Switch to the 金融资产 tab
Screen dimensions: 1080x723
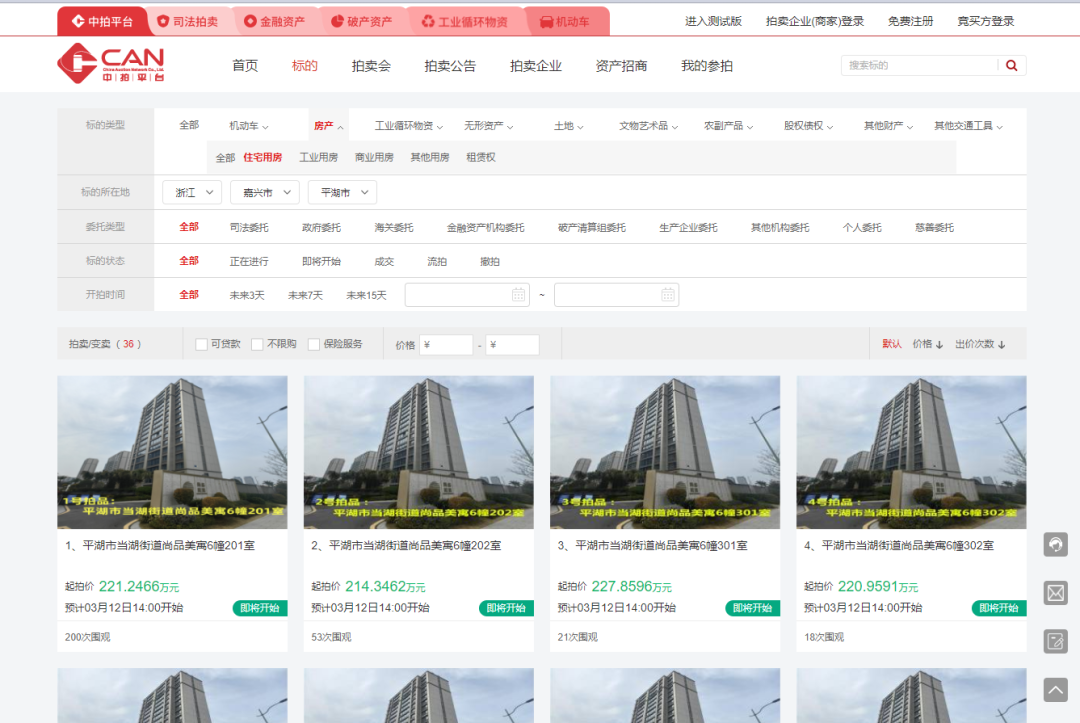275,21
